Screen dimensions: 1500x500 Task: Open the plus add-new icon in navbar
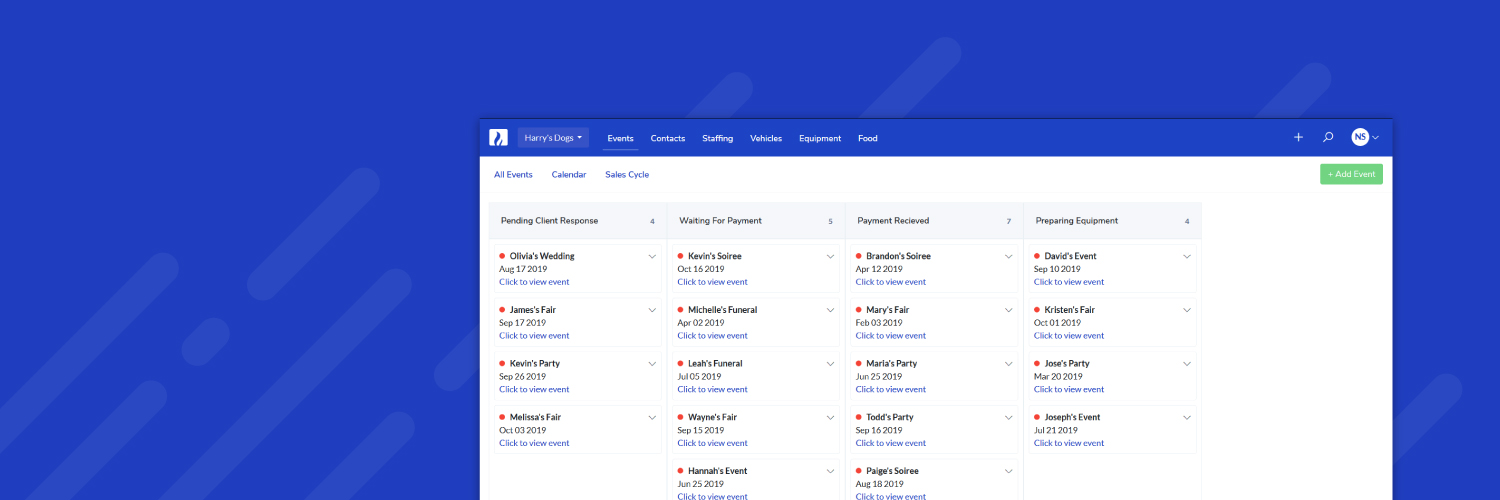pyautogui.click(x=1298, y=138)
